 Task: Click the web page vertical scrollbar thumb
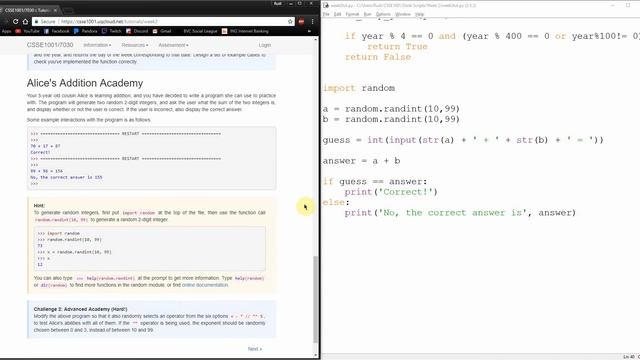(315, 299)
